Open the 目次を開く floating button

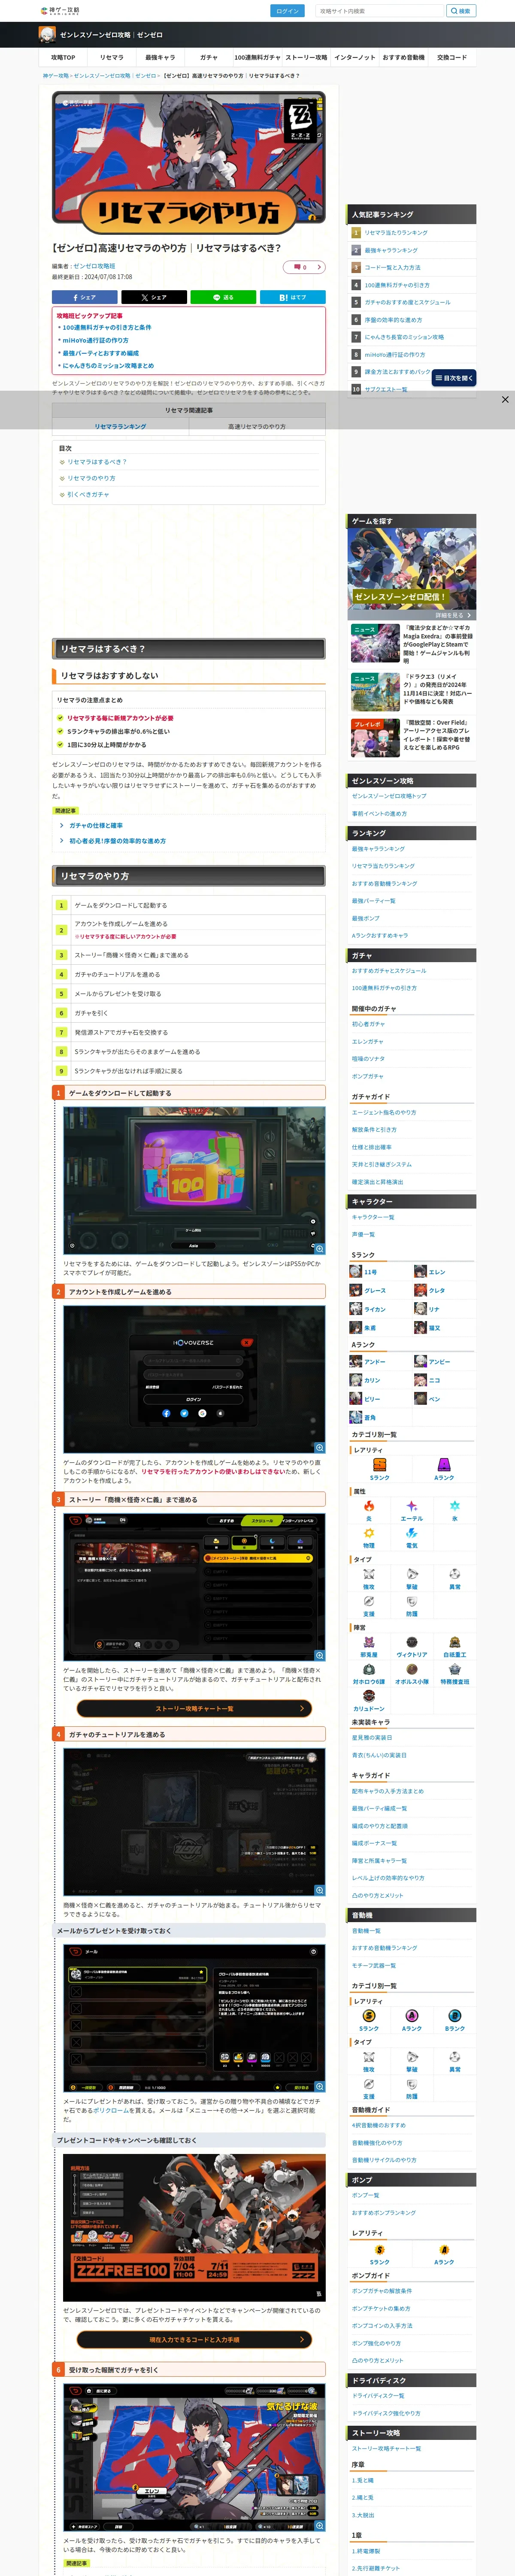(453, 378)
